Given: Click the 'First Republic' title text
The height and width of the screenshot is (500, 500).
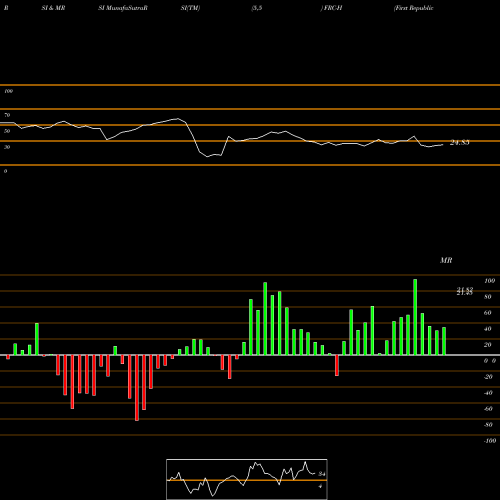Looking at the screenshot, I should pos(414,8).
